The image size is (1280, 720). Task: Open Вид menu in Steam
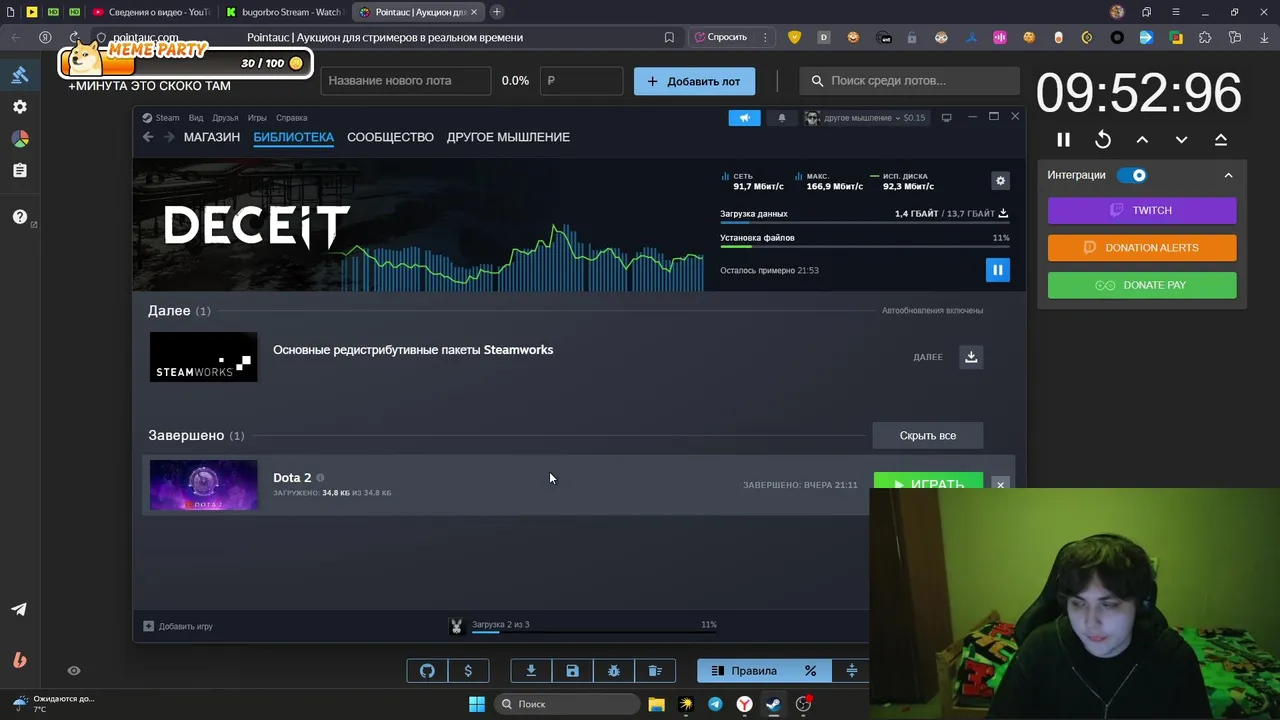tap(196, 118)
